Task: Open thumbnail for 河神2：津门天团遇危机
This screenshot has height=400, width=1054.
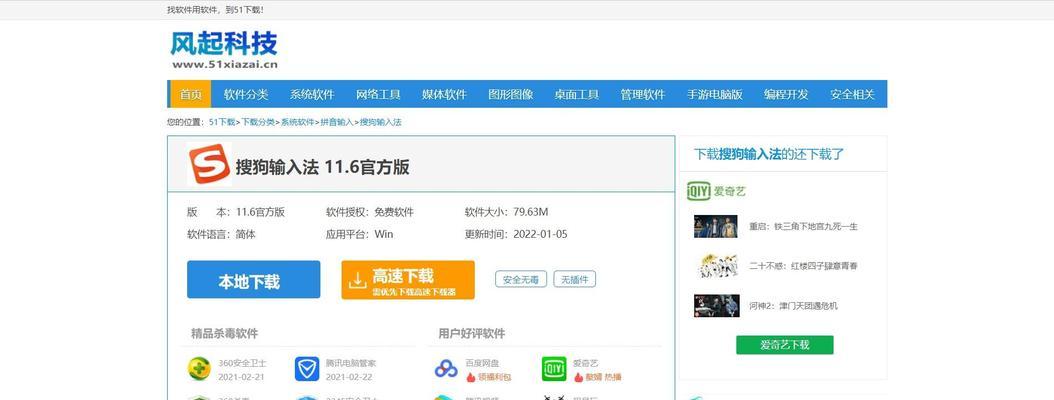Action: tap(717, 306)
